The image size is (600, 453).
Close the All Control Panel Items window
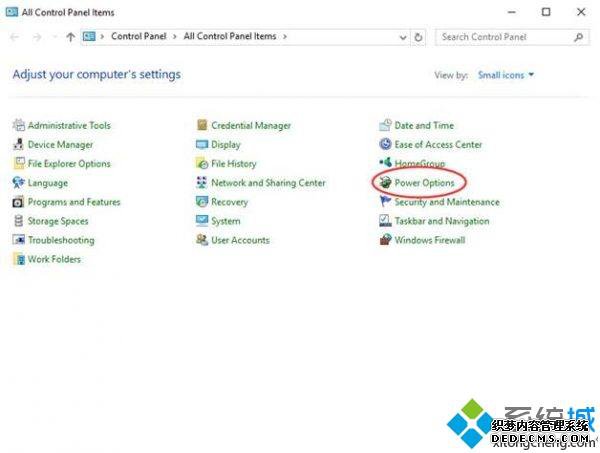point(581,12)
